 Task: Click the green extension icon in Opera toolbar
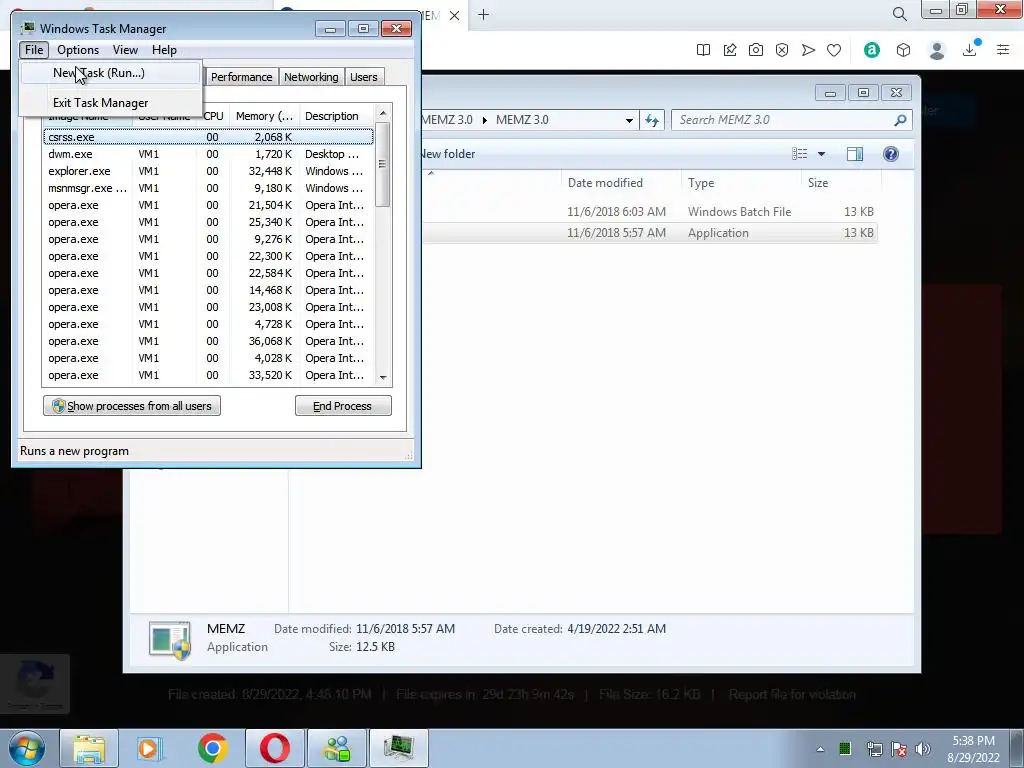pos(872,50)
